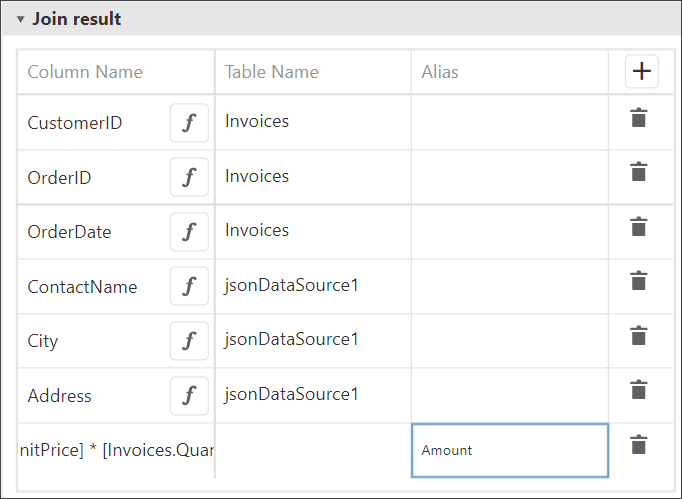Open expression editor for Address
682x499 pixels.
pyautogui.click(x=189, y=396)
